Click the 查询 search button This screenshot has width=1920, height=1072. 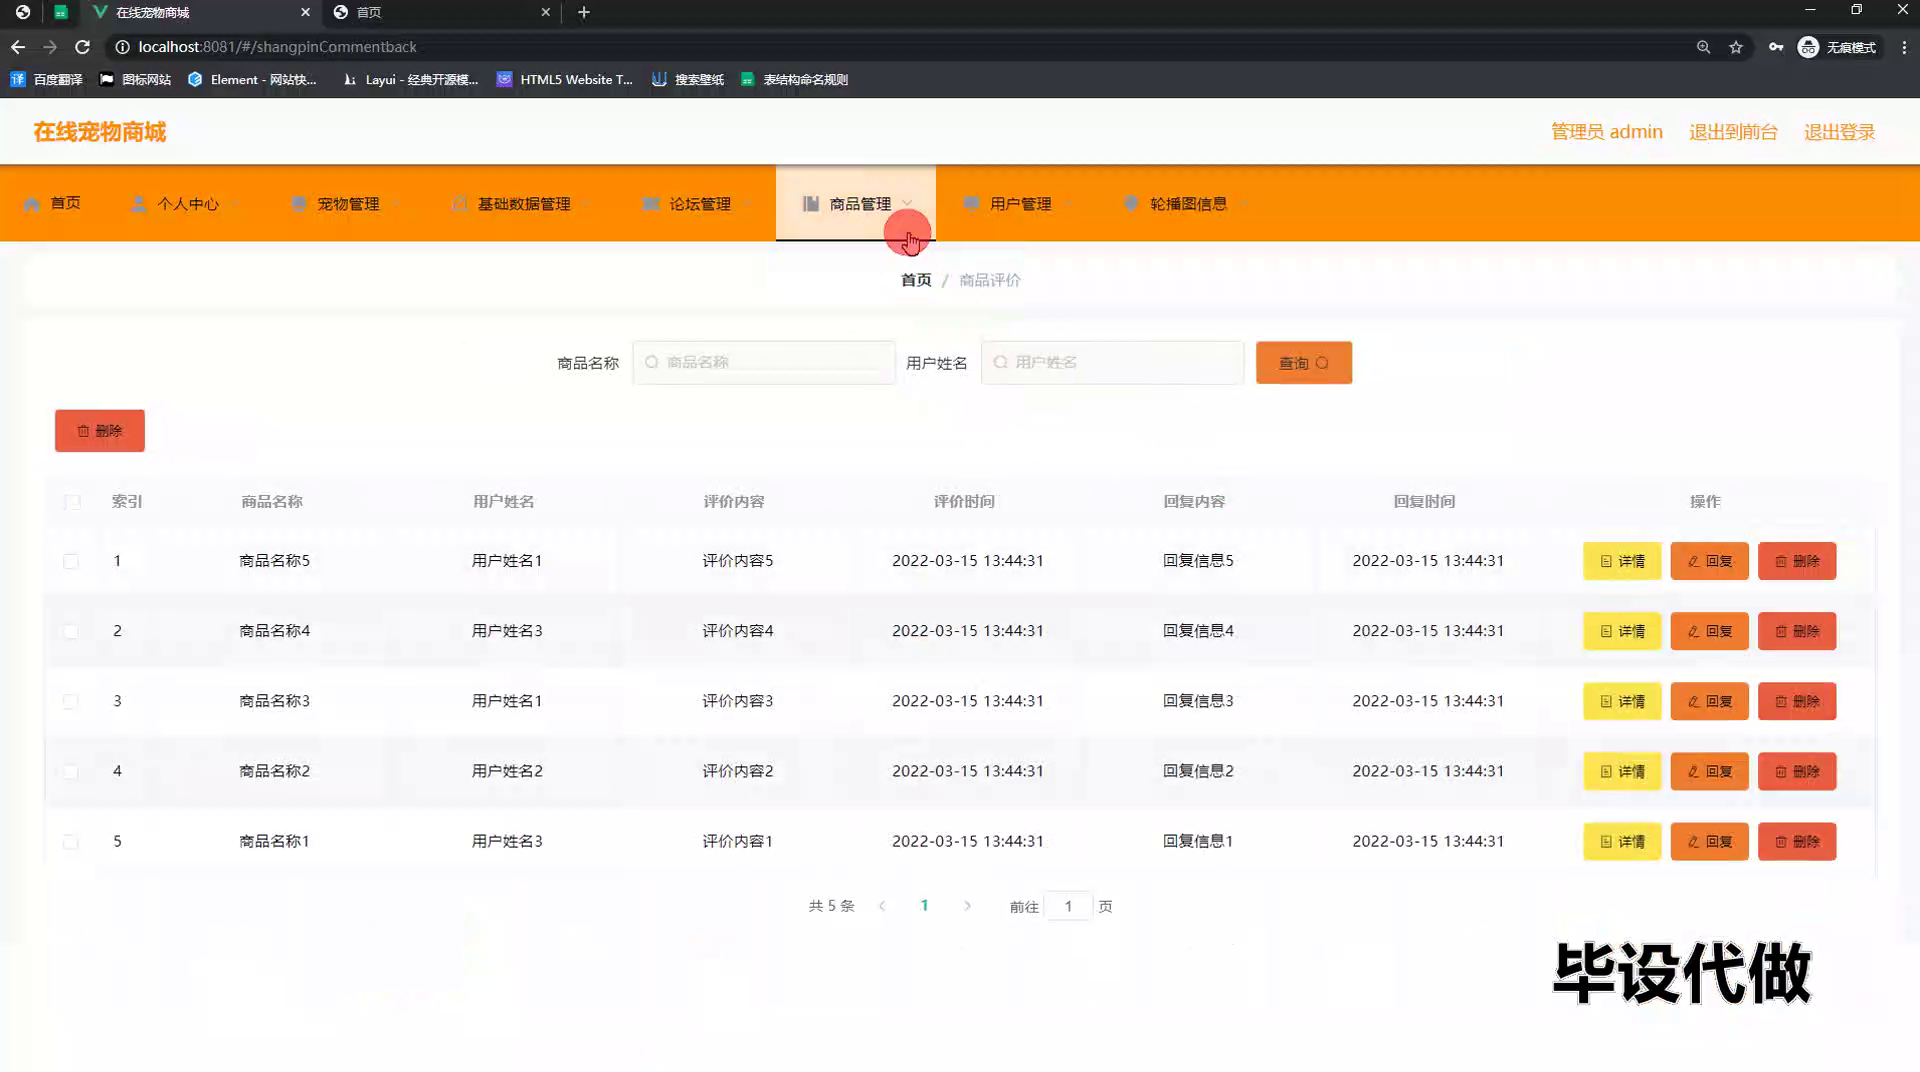[1304, 363]
